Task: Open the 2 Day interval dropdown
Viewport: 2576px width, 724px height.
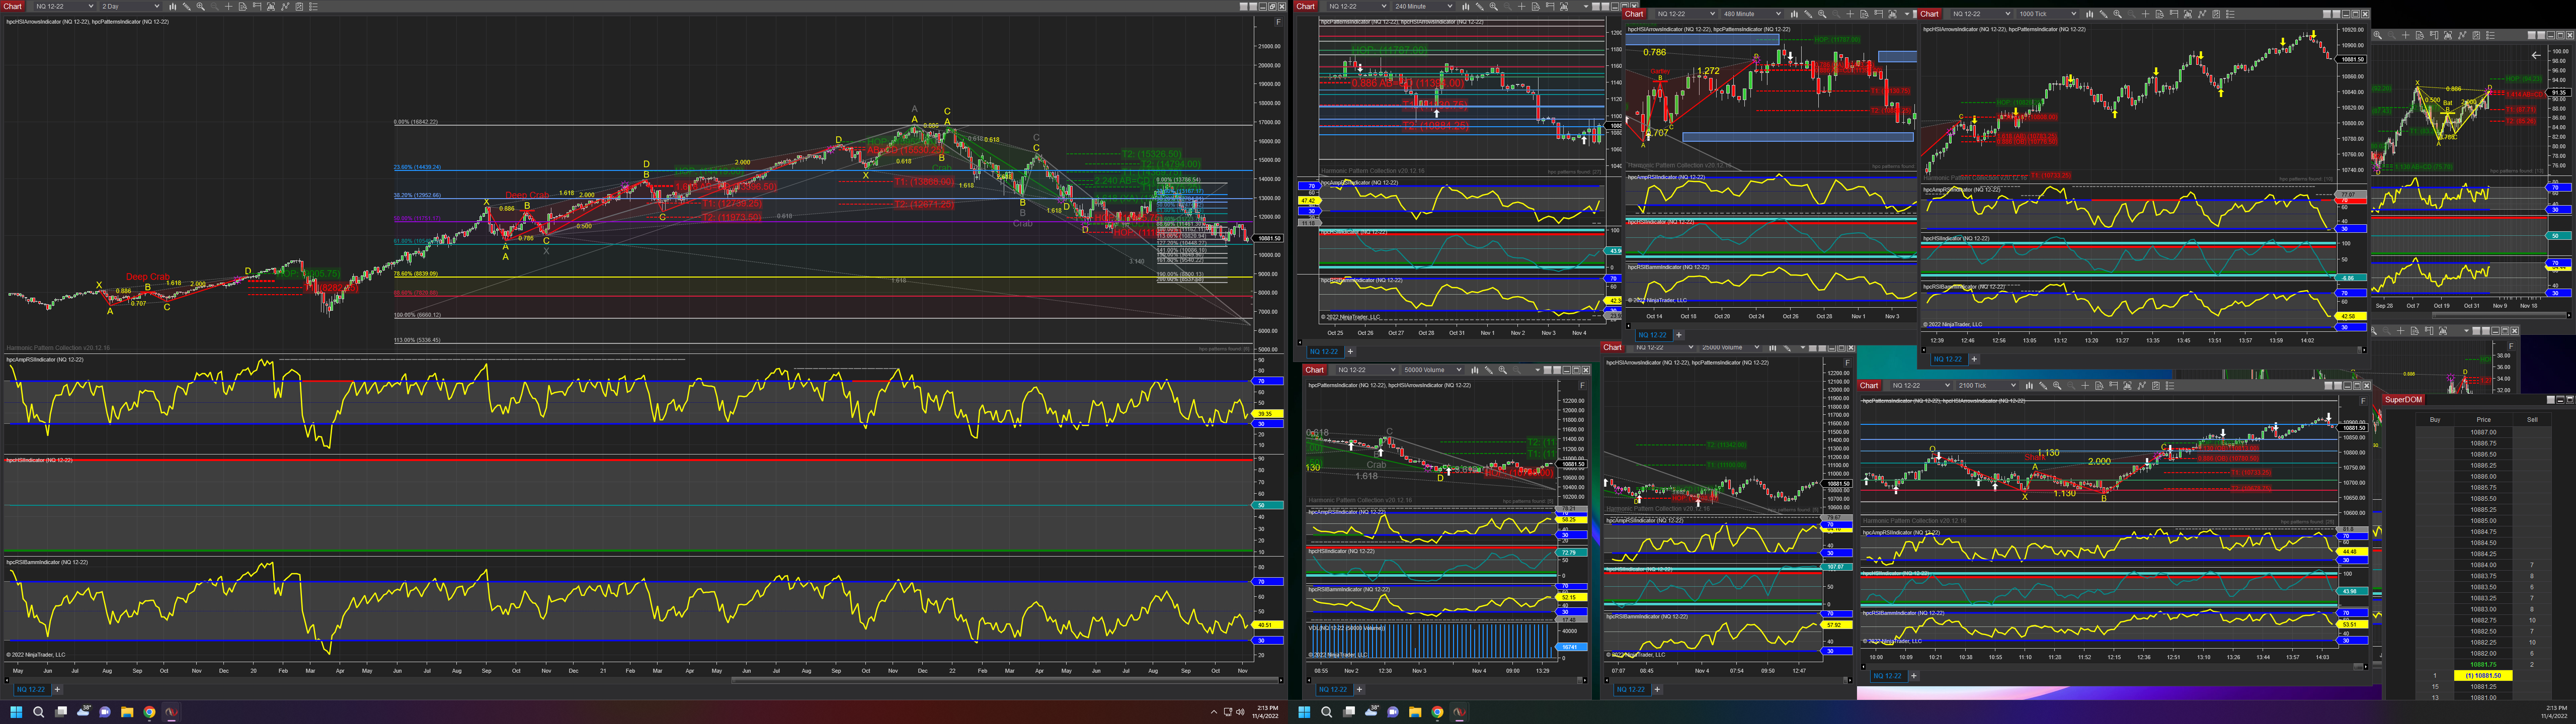Action: [x=130, y=6]
